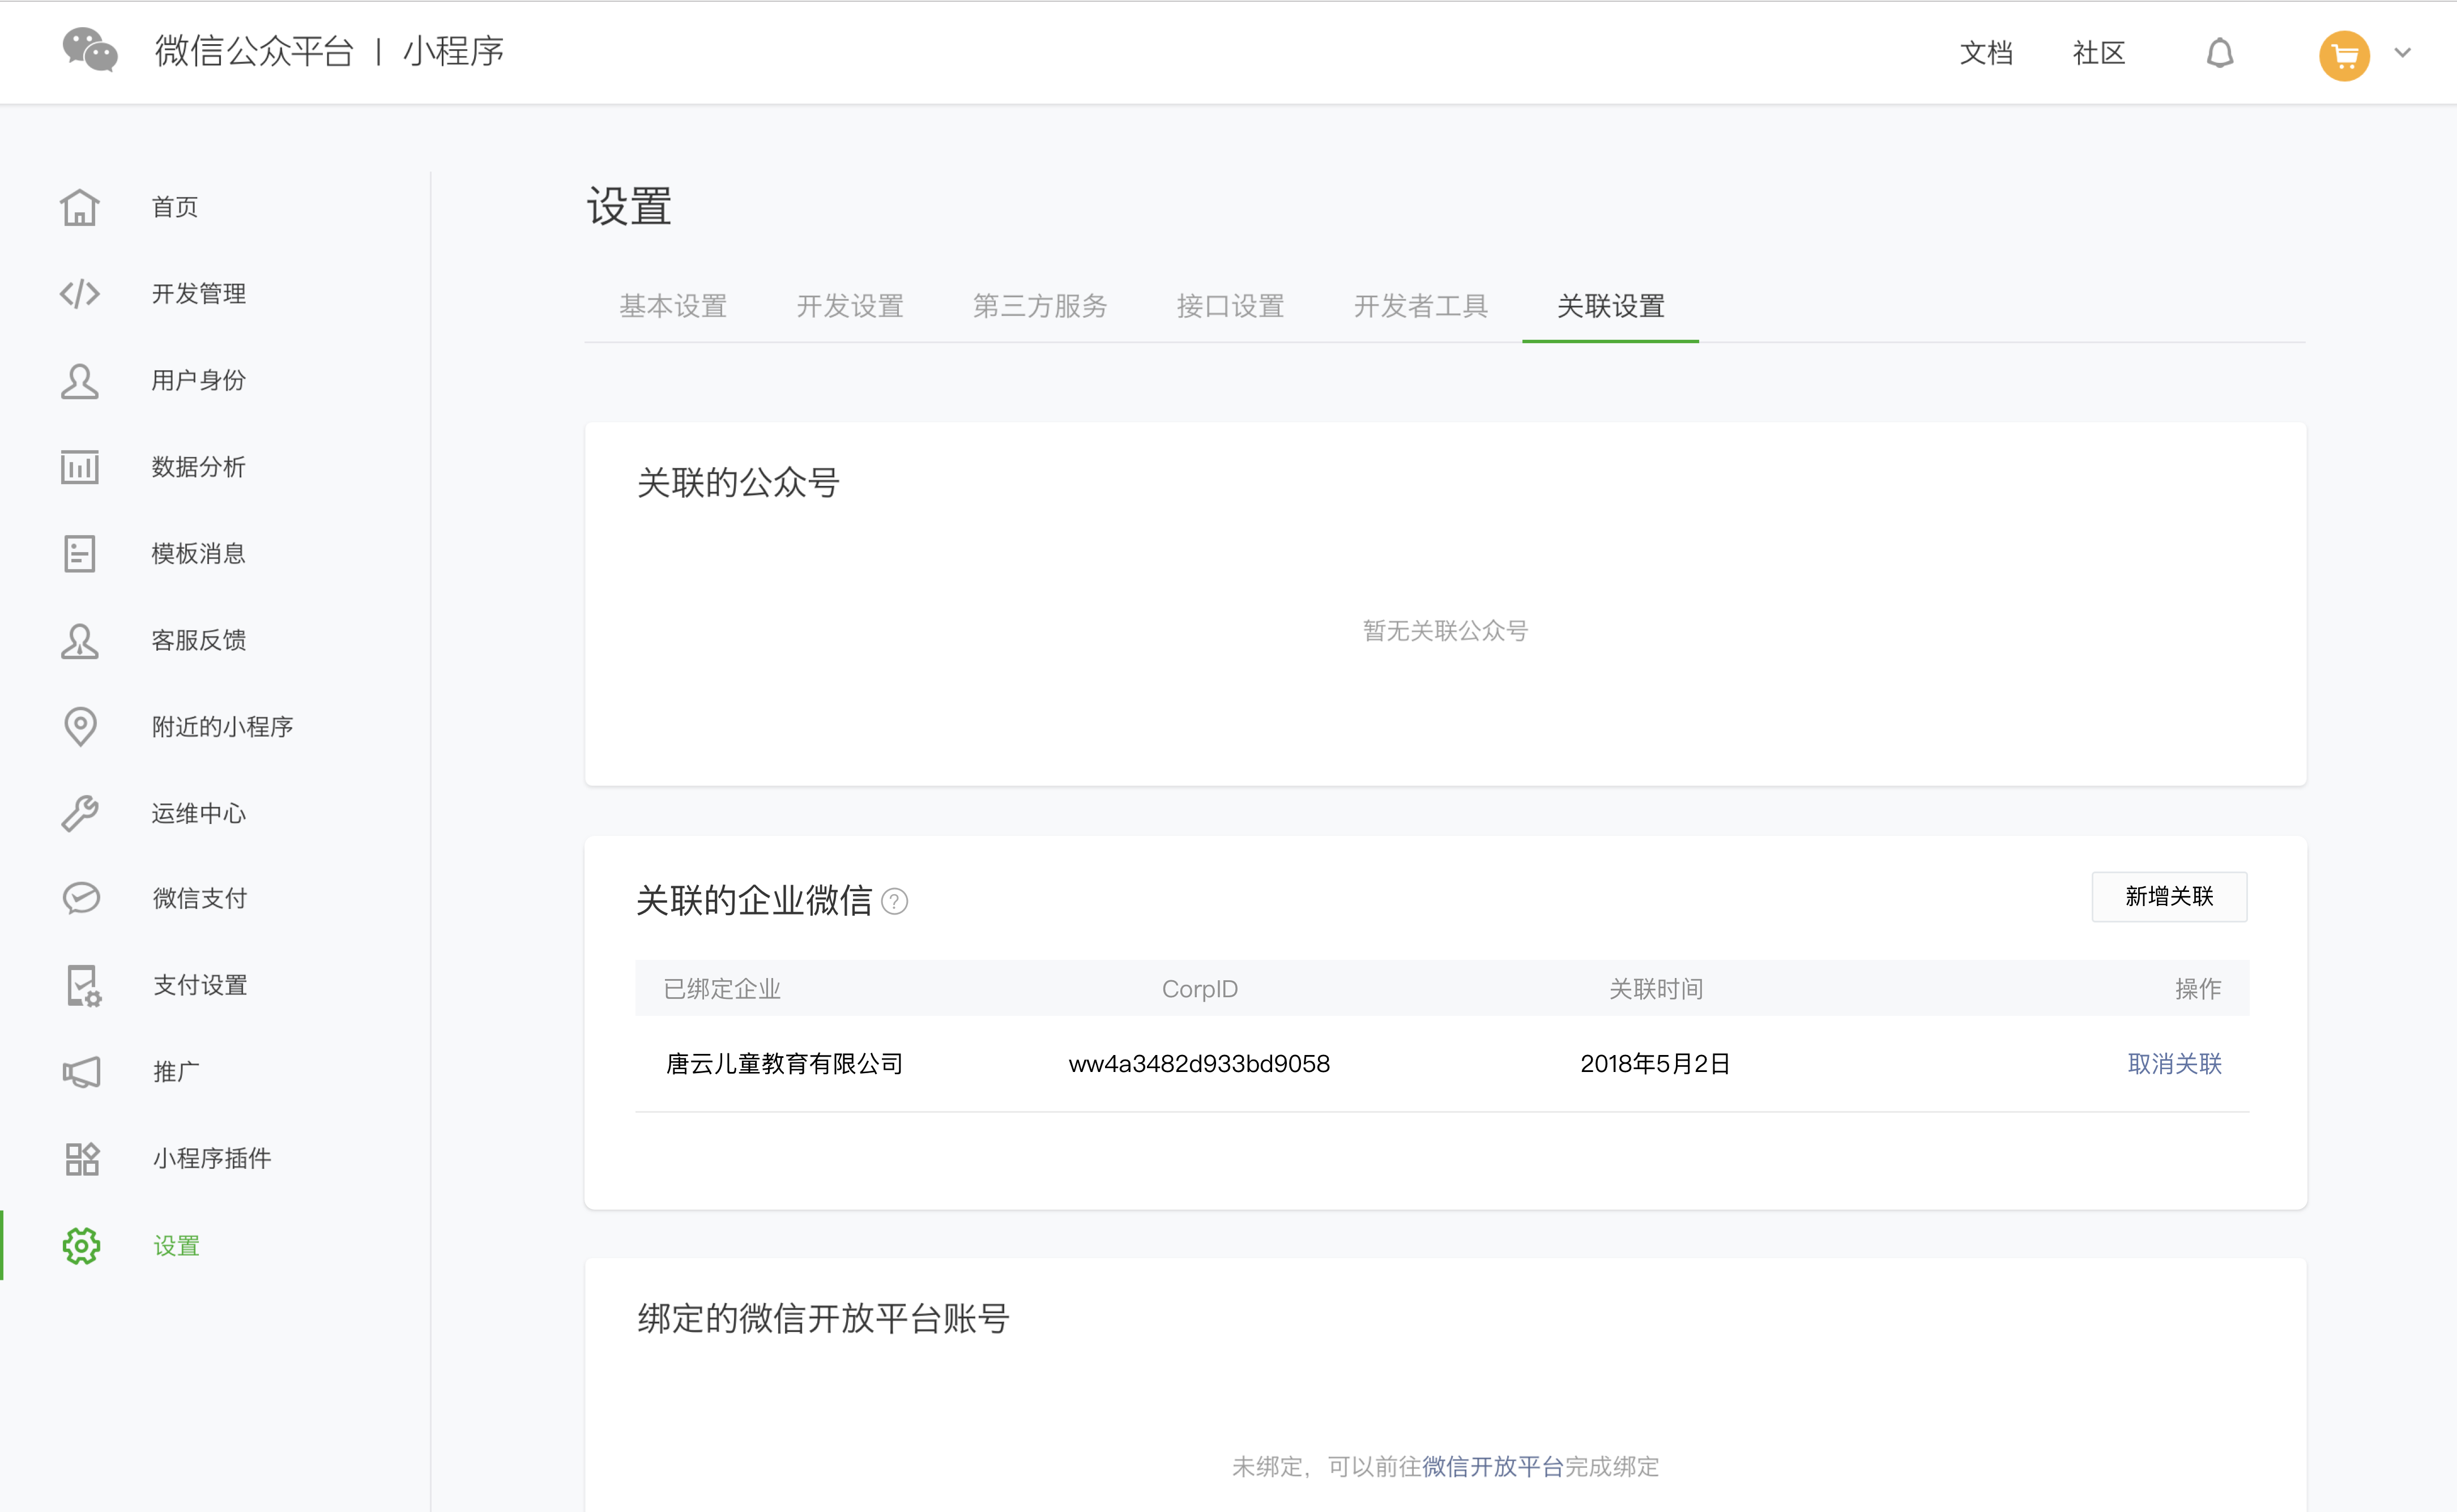Viewport: 2457px width, 1512px height.
Task: Open 支付设置 payment settings
Action: click(x=198, y=985)
